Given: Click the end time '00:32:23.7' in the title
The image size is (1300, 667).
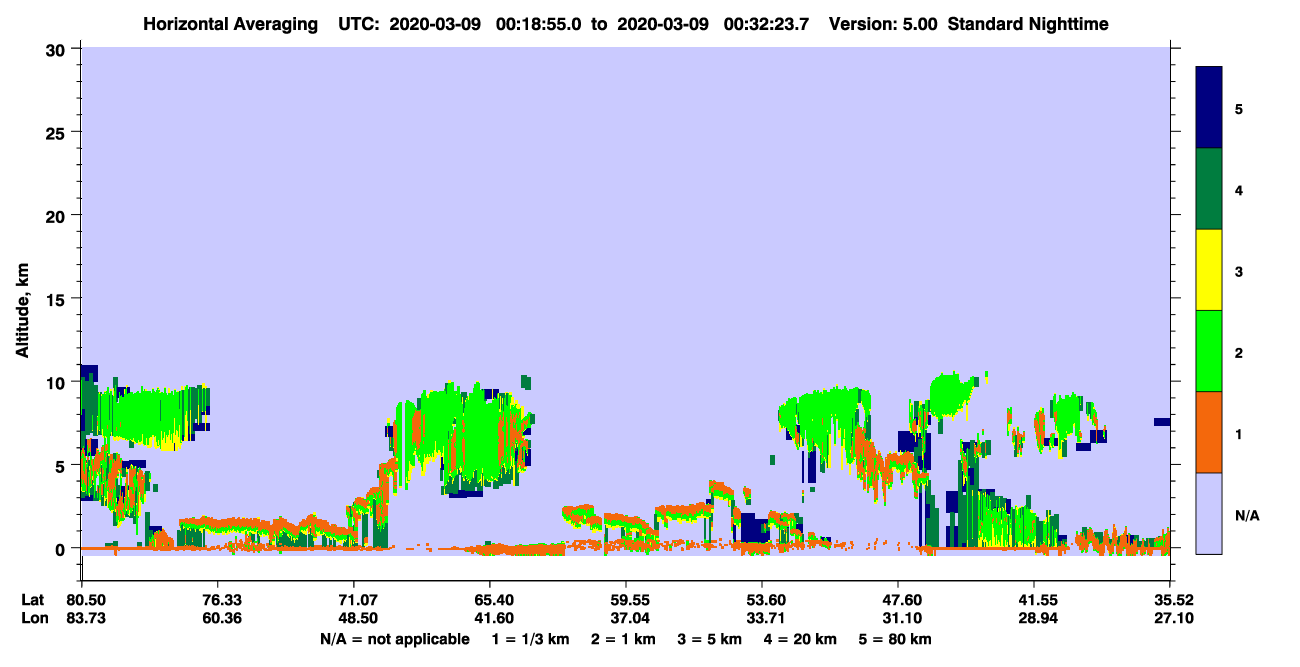Looking at the screenshot, I should [x=765, y=24].
